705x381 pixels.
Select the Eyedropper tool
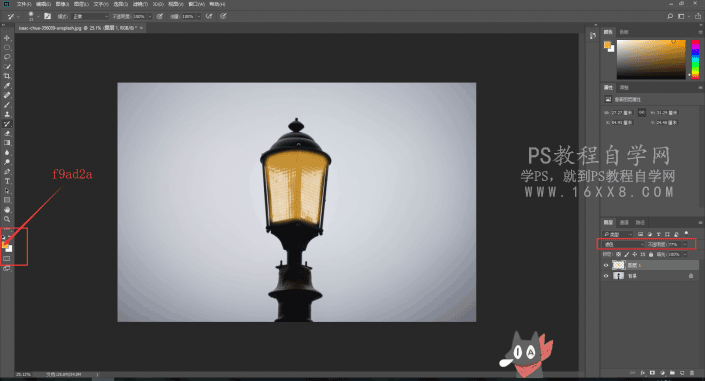pyautogui.click(x=7, y=85)
